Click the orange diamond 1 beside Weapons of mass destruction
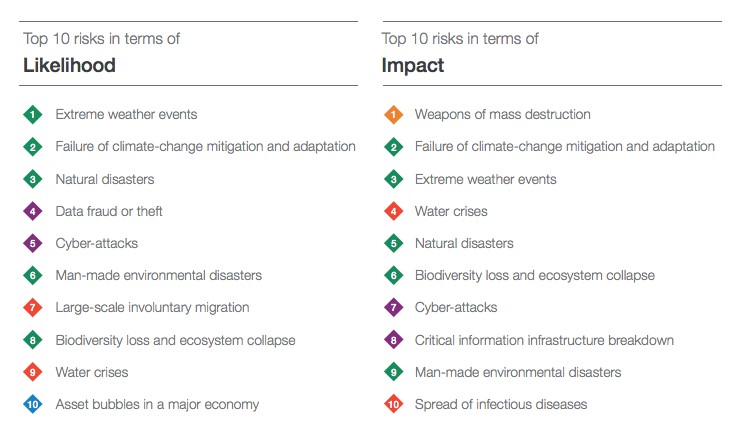Screen dimensions: 731x433 tap(393, 115)
